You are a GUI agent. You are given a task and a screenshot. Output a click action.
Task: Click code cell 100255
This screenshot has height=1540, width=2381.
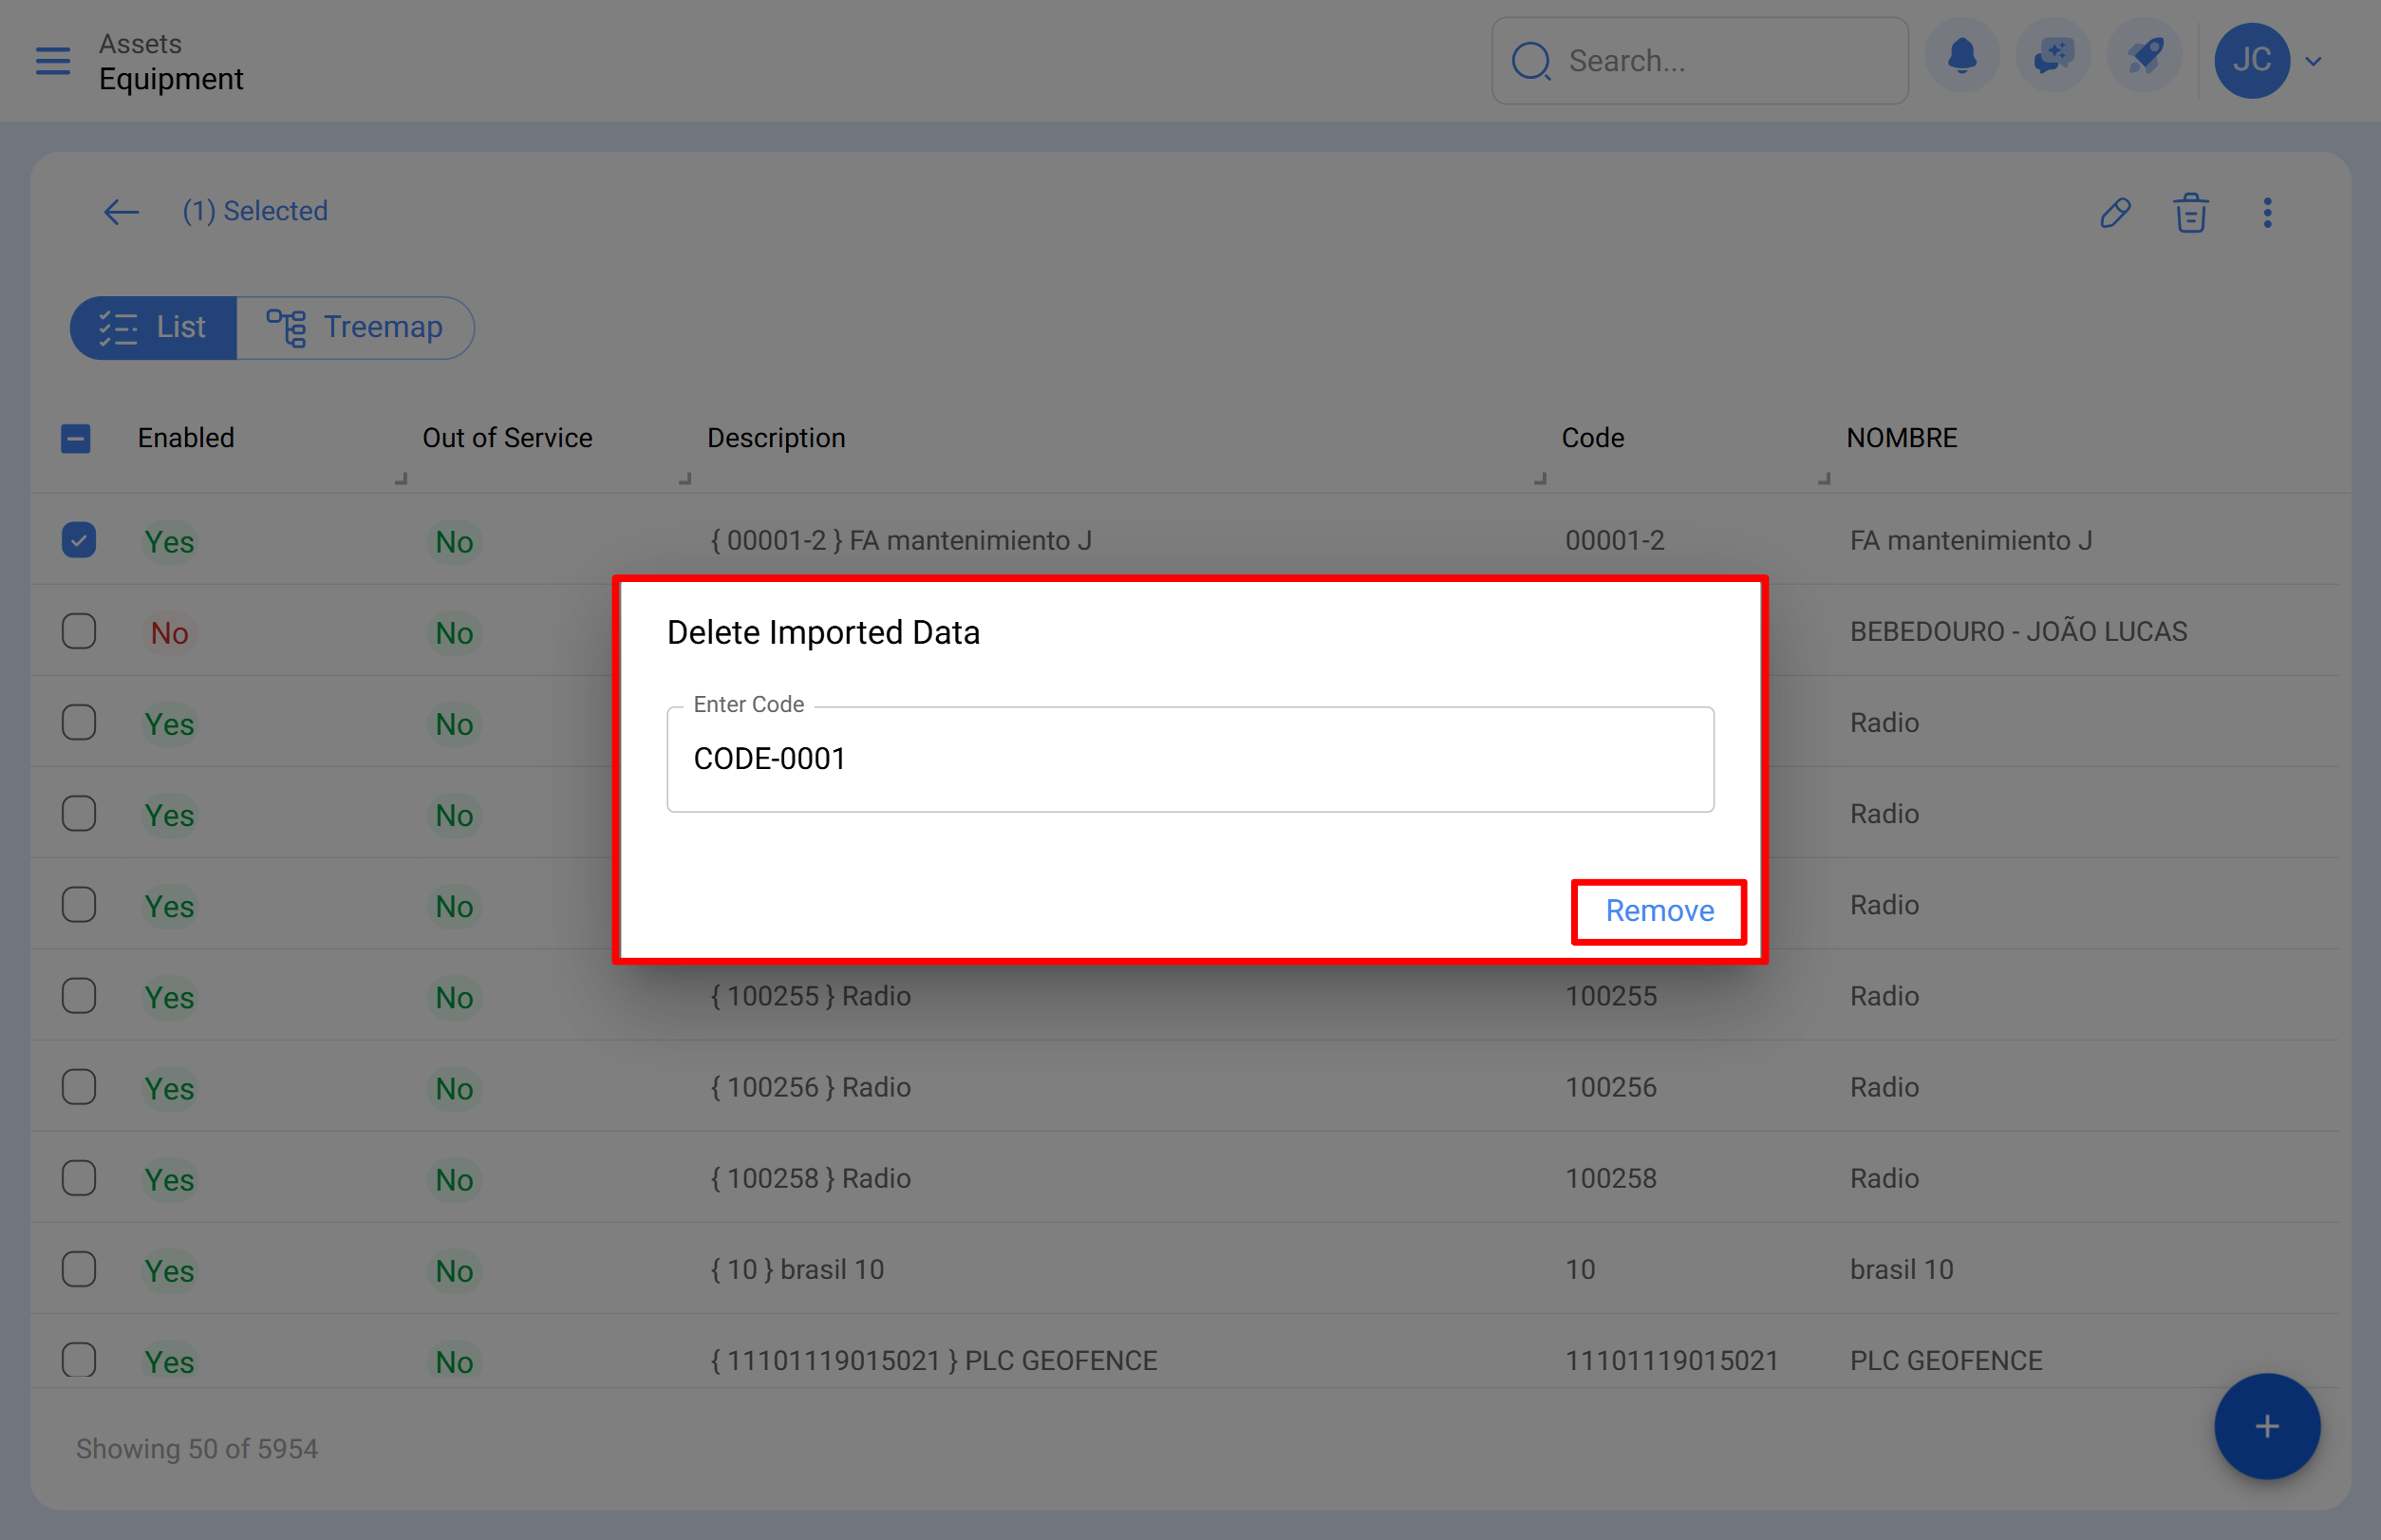click(1611, 996)
